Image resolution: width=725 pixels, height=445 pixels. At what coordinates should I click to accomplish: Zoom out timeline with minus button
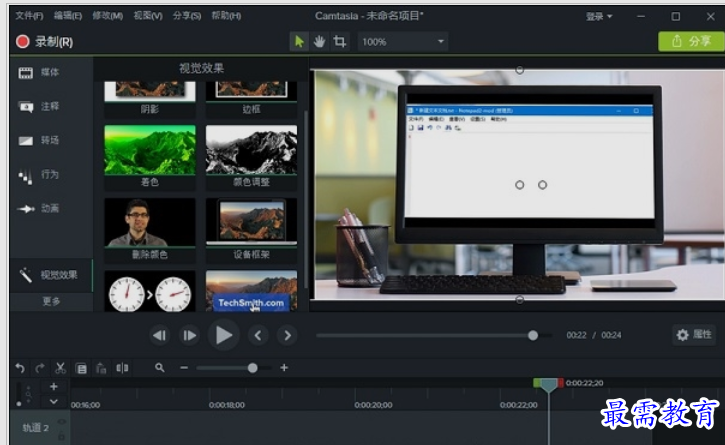point(184,368)
